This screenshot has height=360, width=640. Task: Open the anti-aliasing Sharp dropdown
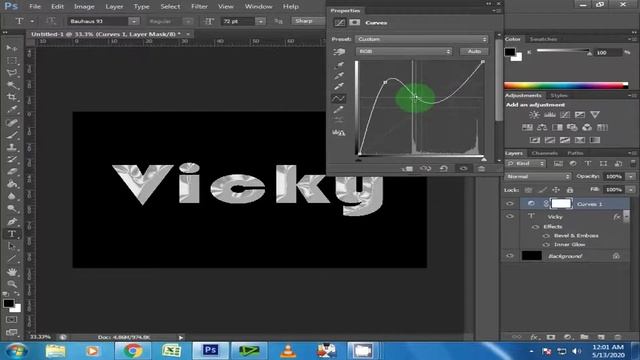click(308, 21)
